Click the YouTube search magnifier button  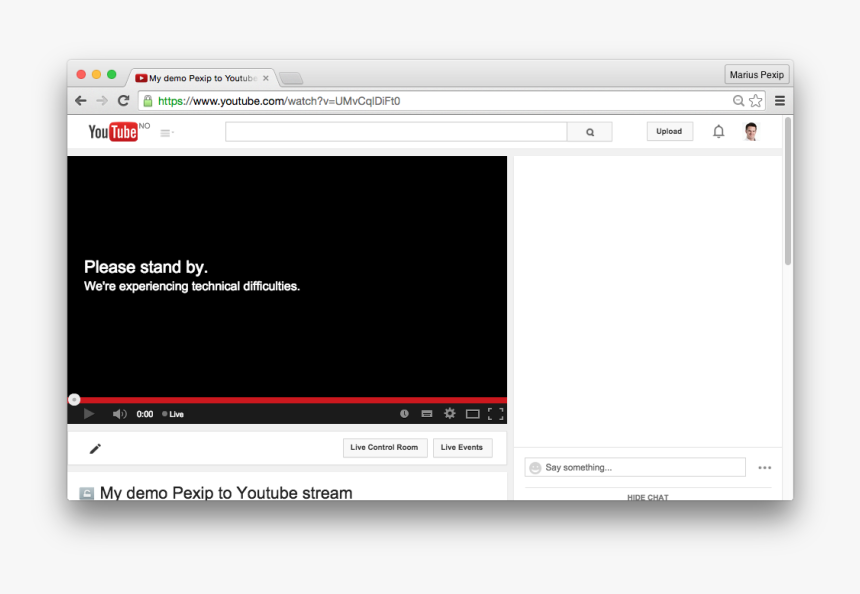(x=590, y=132)
